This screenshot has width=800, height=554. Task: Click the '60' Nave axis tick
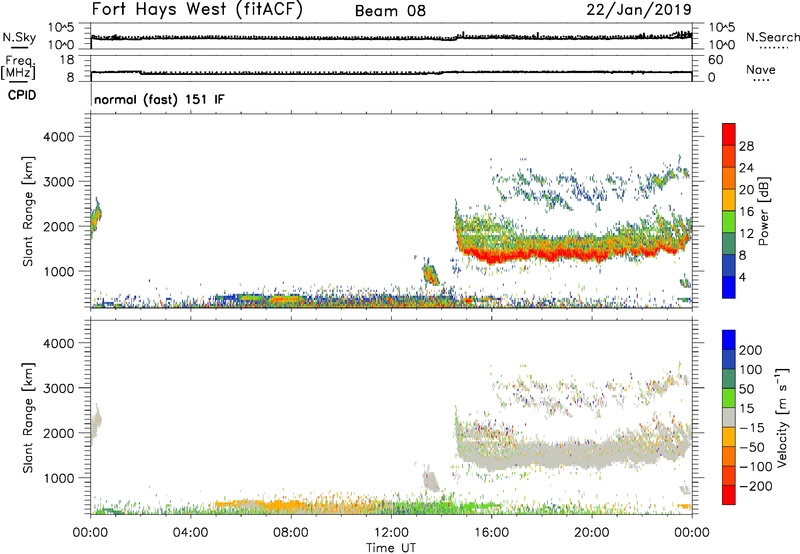[x=715, y=60]
